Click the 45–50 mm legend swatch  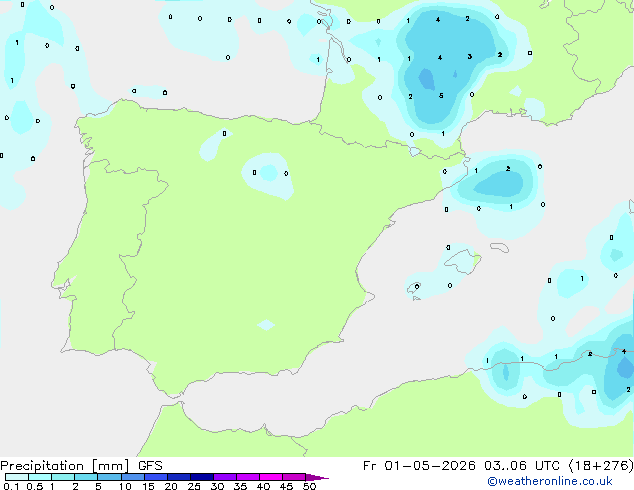294,477
